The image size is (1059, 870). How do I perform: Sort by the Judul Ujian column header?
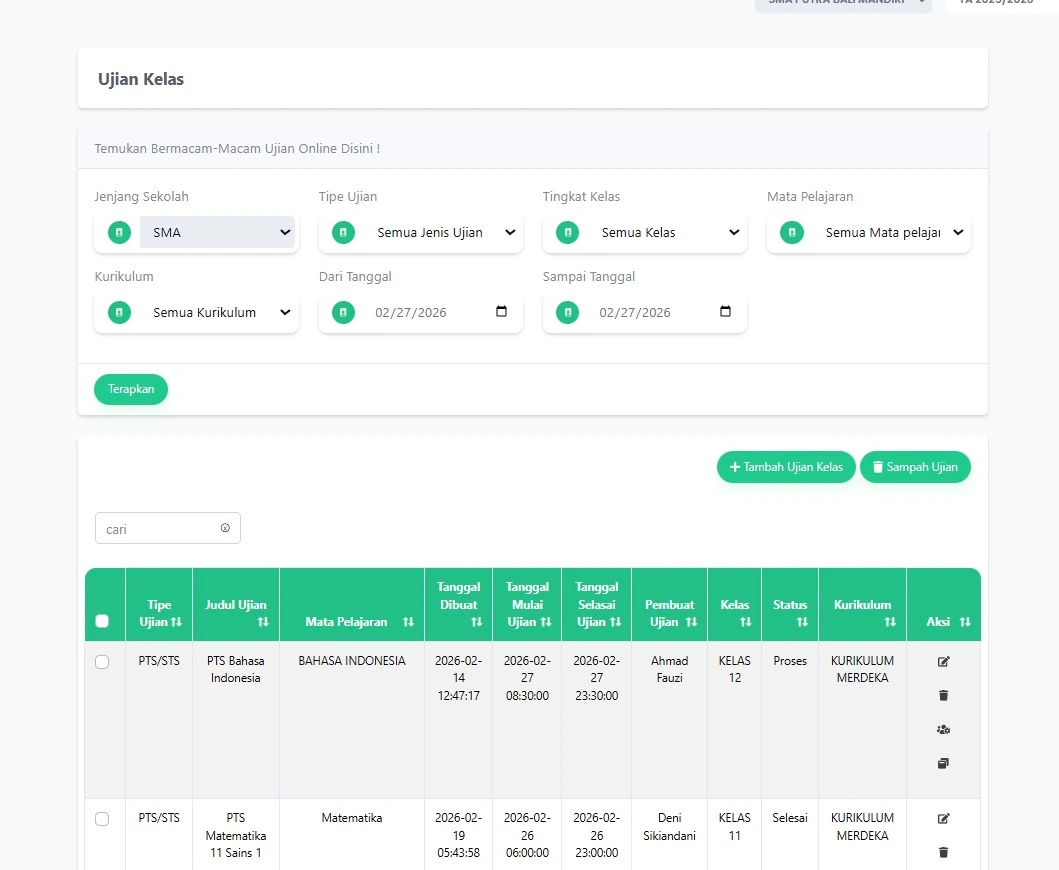coord(236,613)
